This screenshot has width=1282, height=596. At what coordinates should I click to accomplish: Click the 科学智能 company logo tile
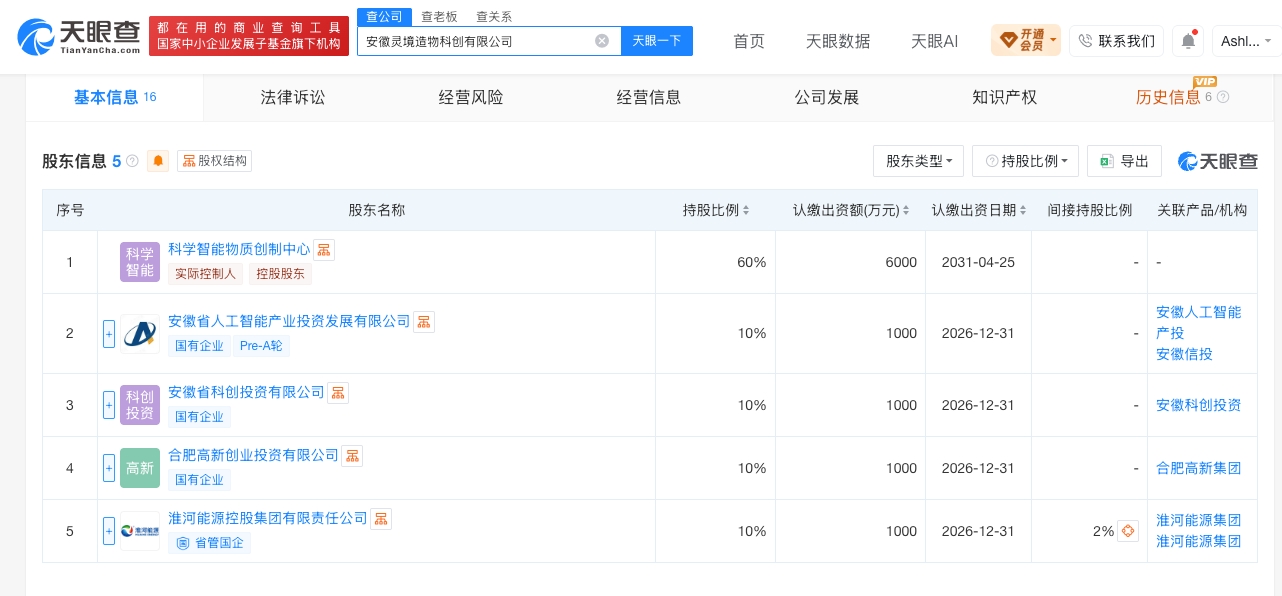(x=140, y=262)
